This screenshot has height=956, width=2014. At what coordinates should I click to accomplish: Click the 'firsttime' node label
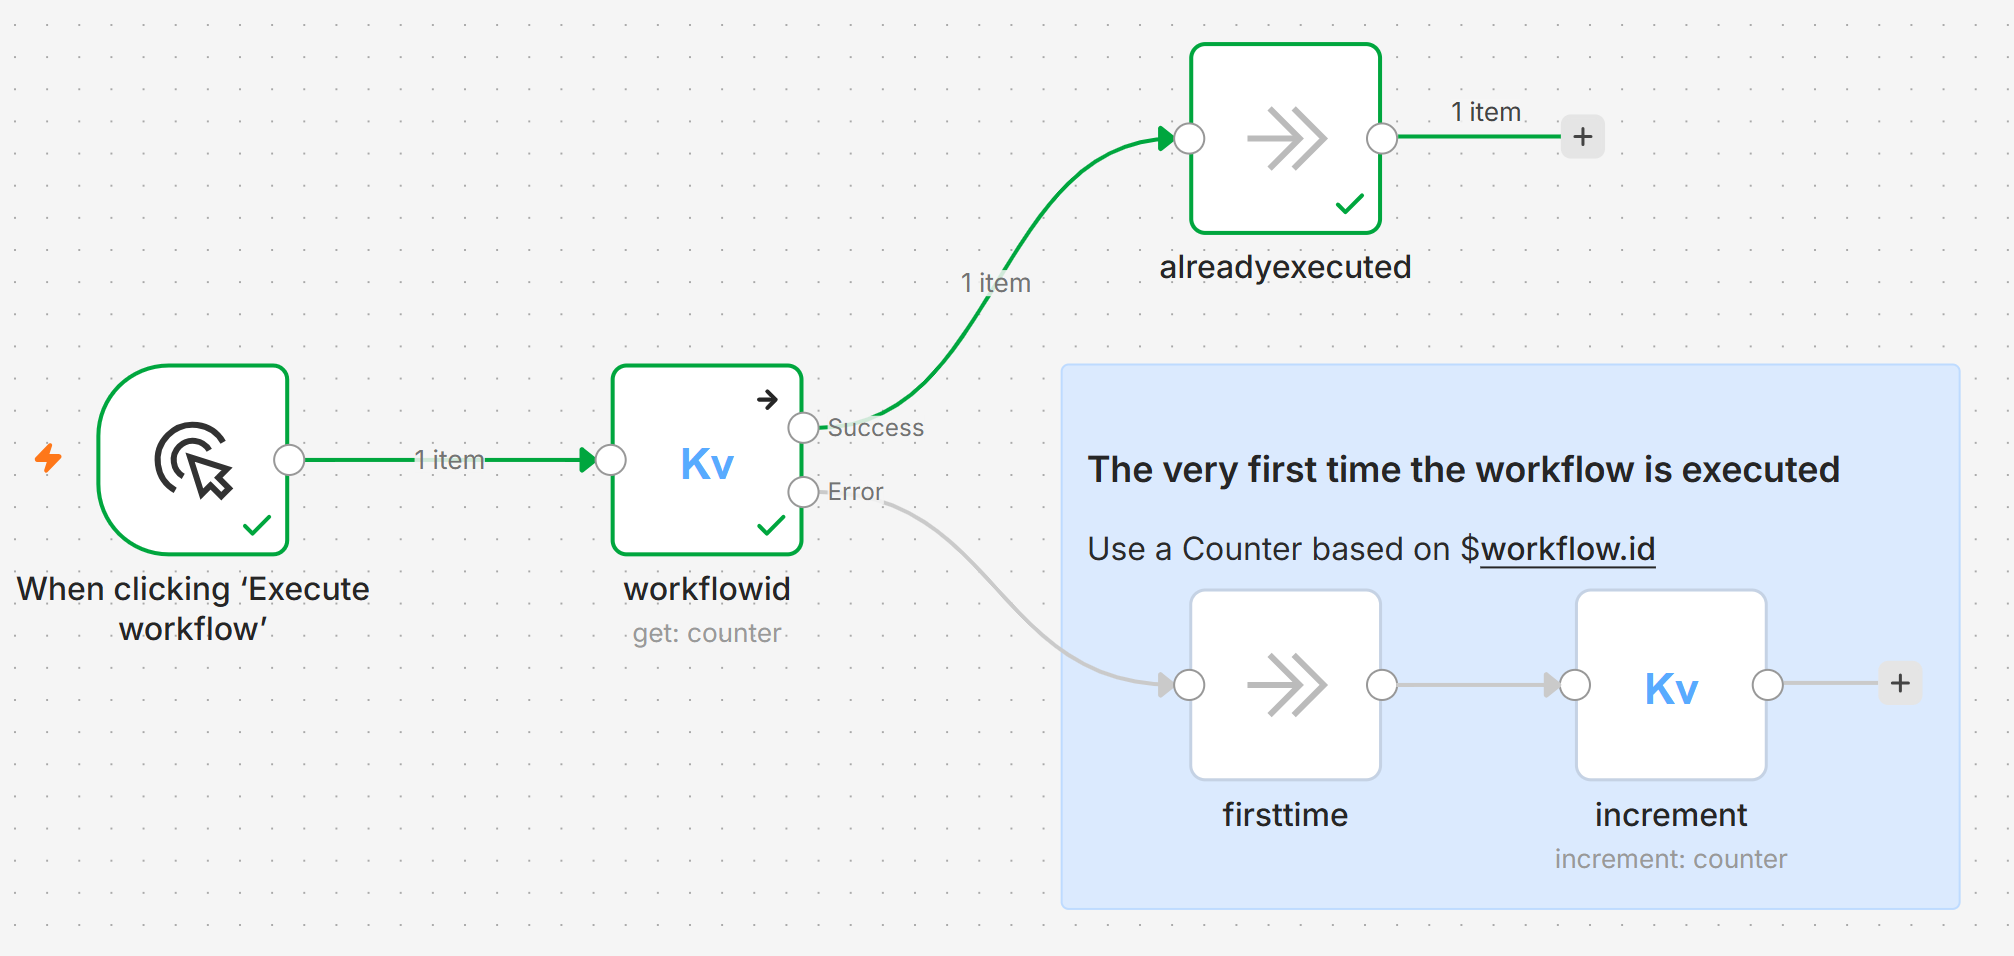tap(1285, 815)
